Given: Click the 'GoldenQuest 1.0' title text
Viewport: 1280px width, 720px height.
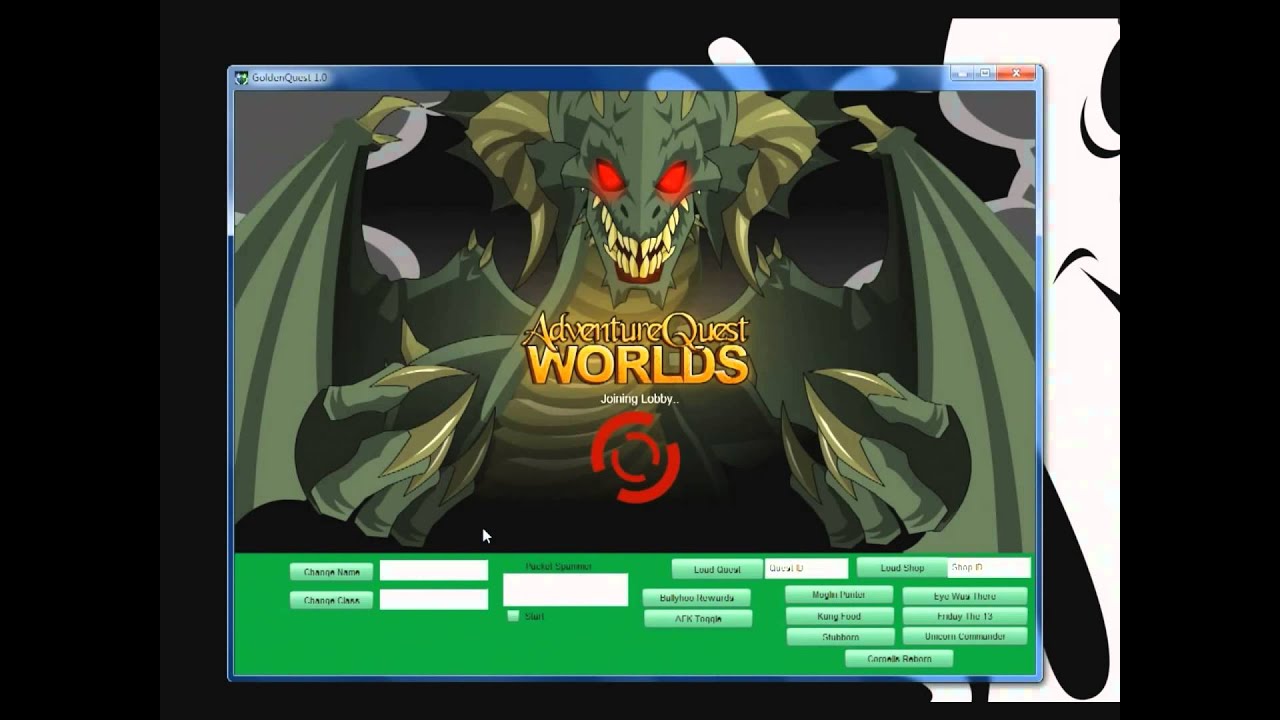Looking at the screenshot, I should (x=290, y=77).
